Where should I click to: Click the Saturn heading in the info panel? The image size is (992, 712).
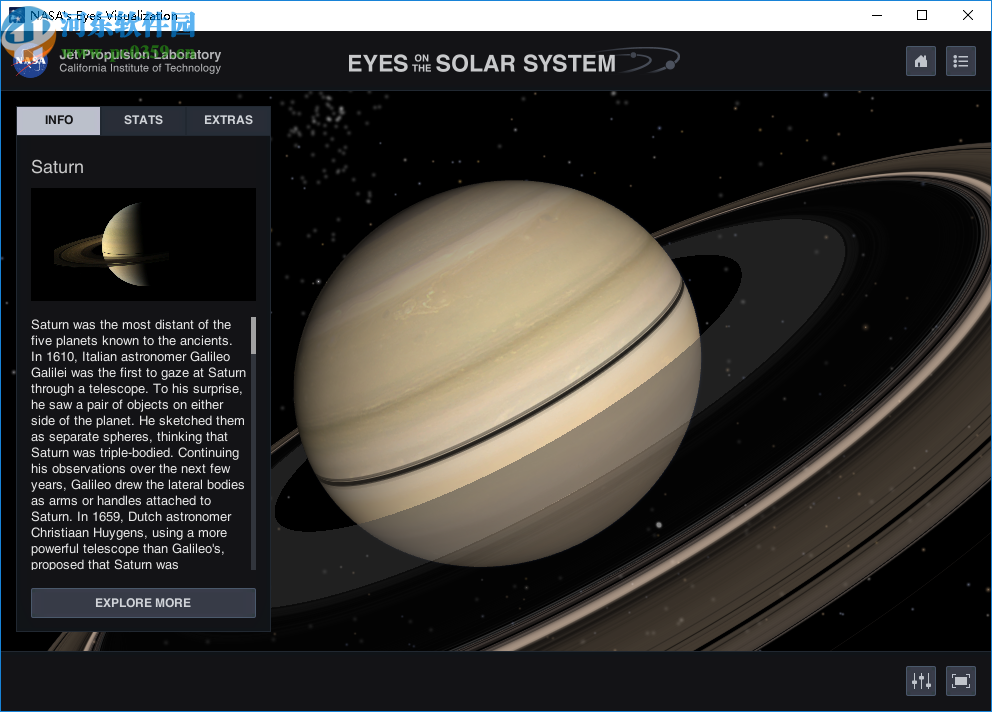57,167
